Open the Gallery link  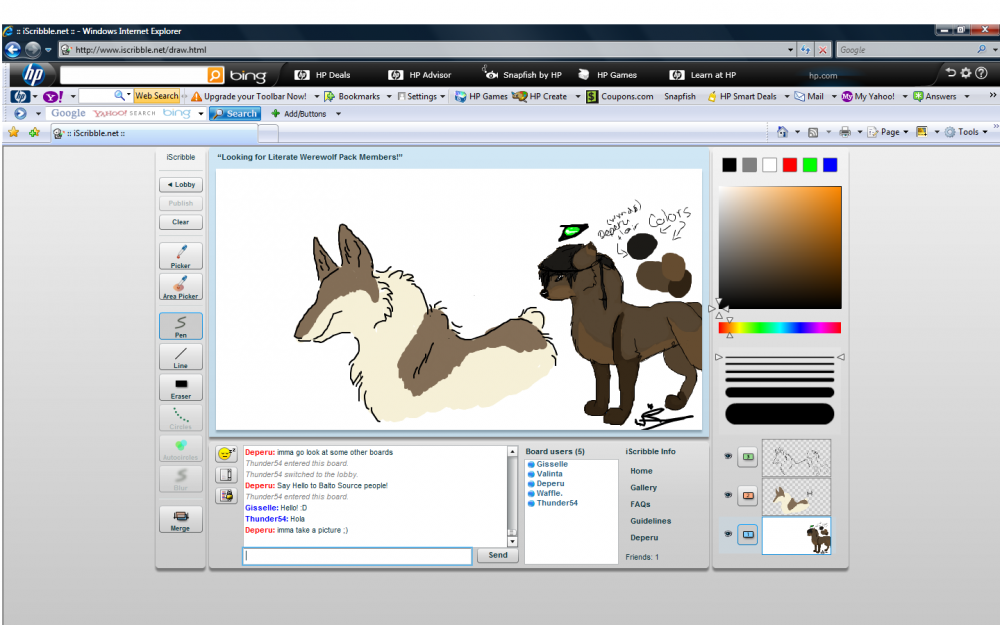(643, 487)
